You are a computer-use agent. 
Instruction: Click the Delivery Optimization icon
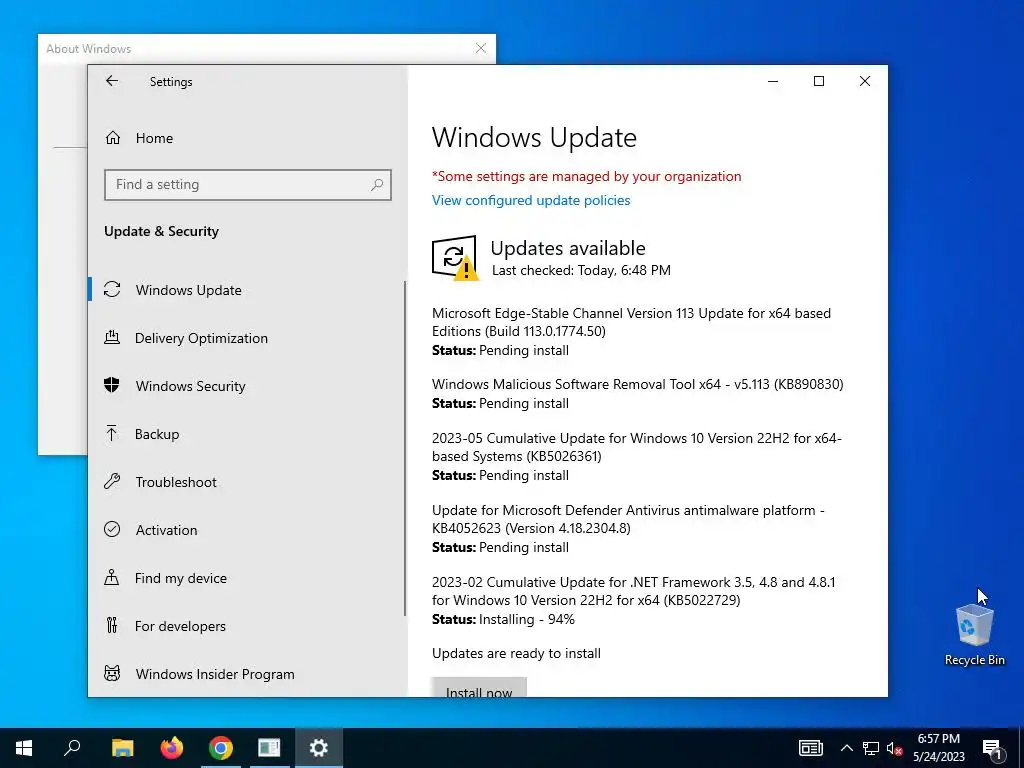[112, 338]
